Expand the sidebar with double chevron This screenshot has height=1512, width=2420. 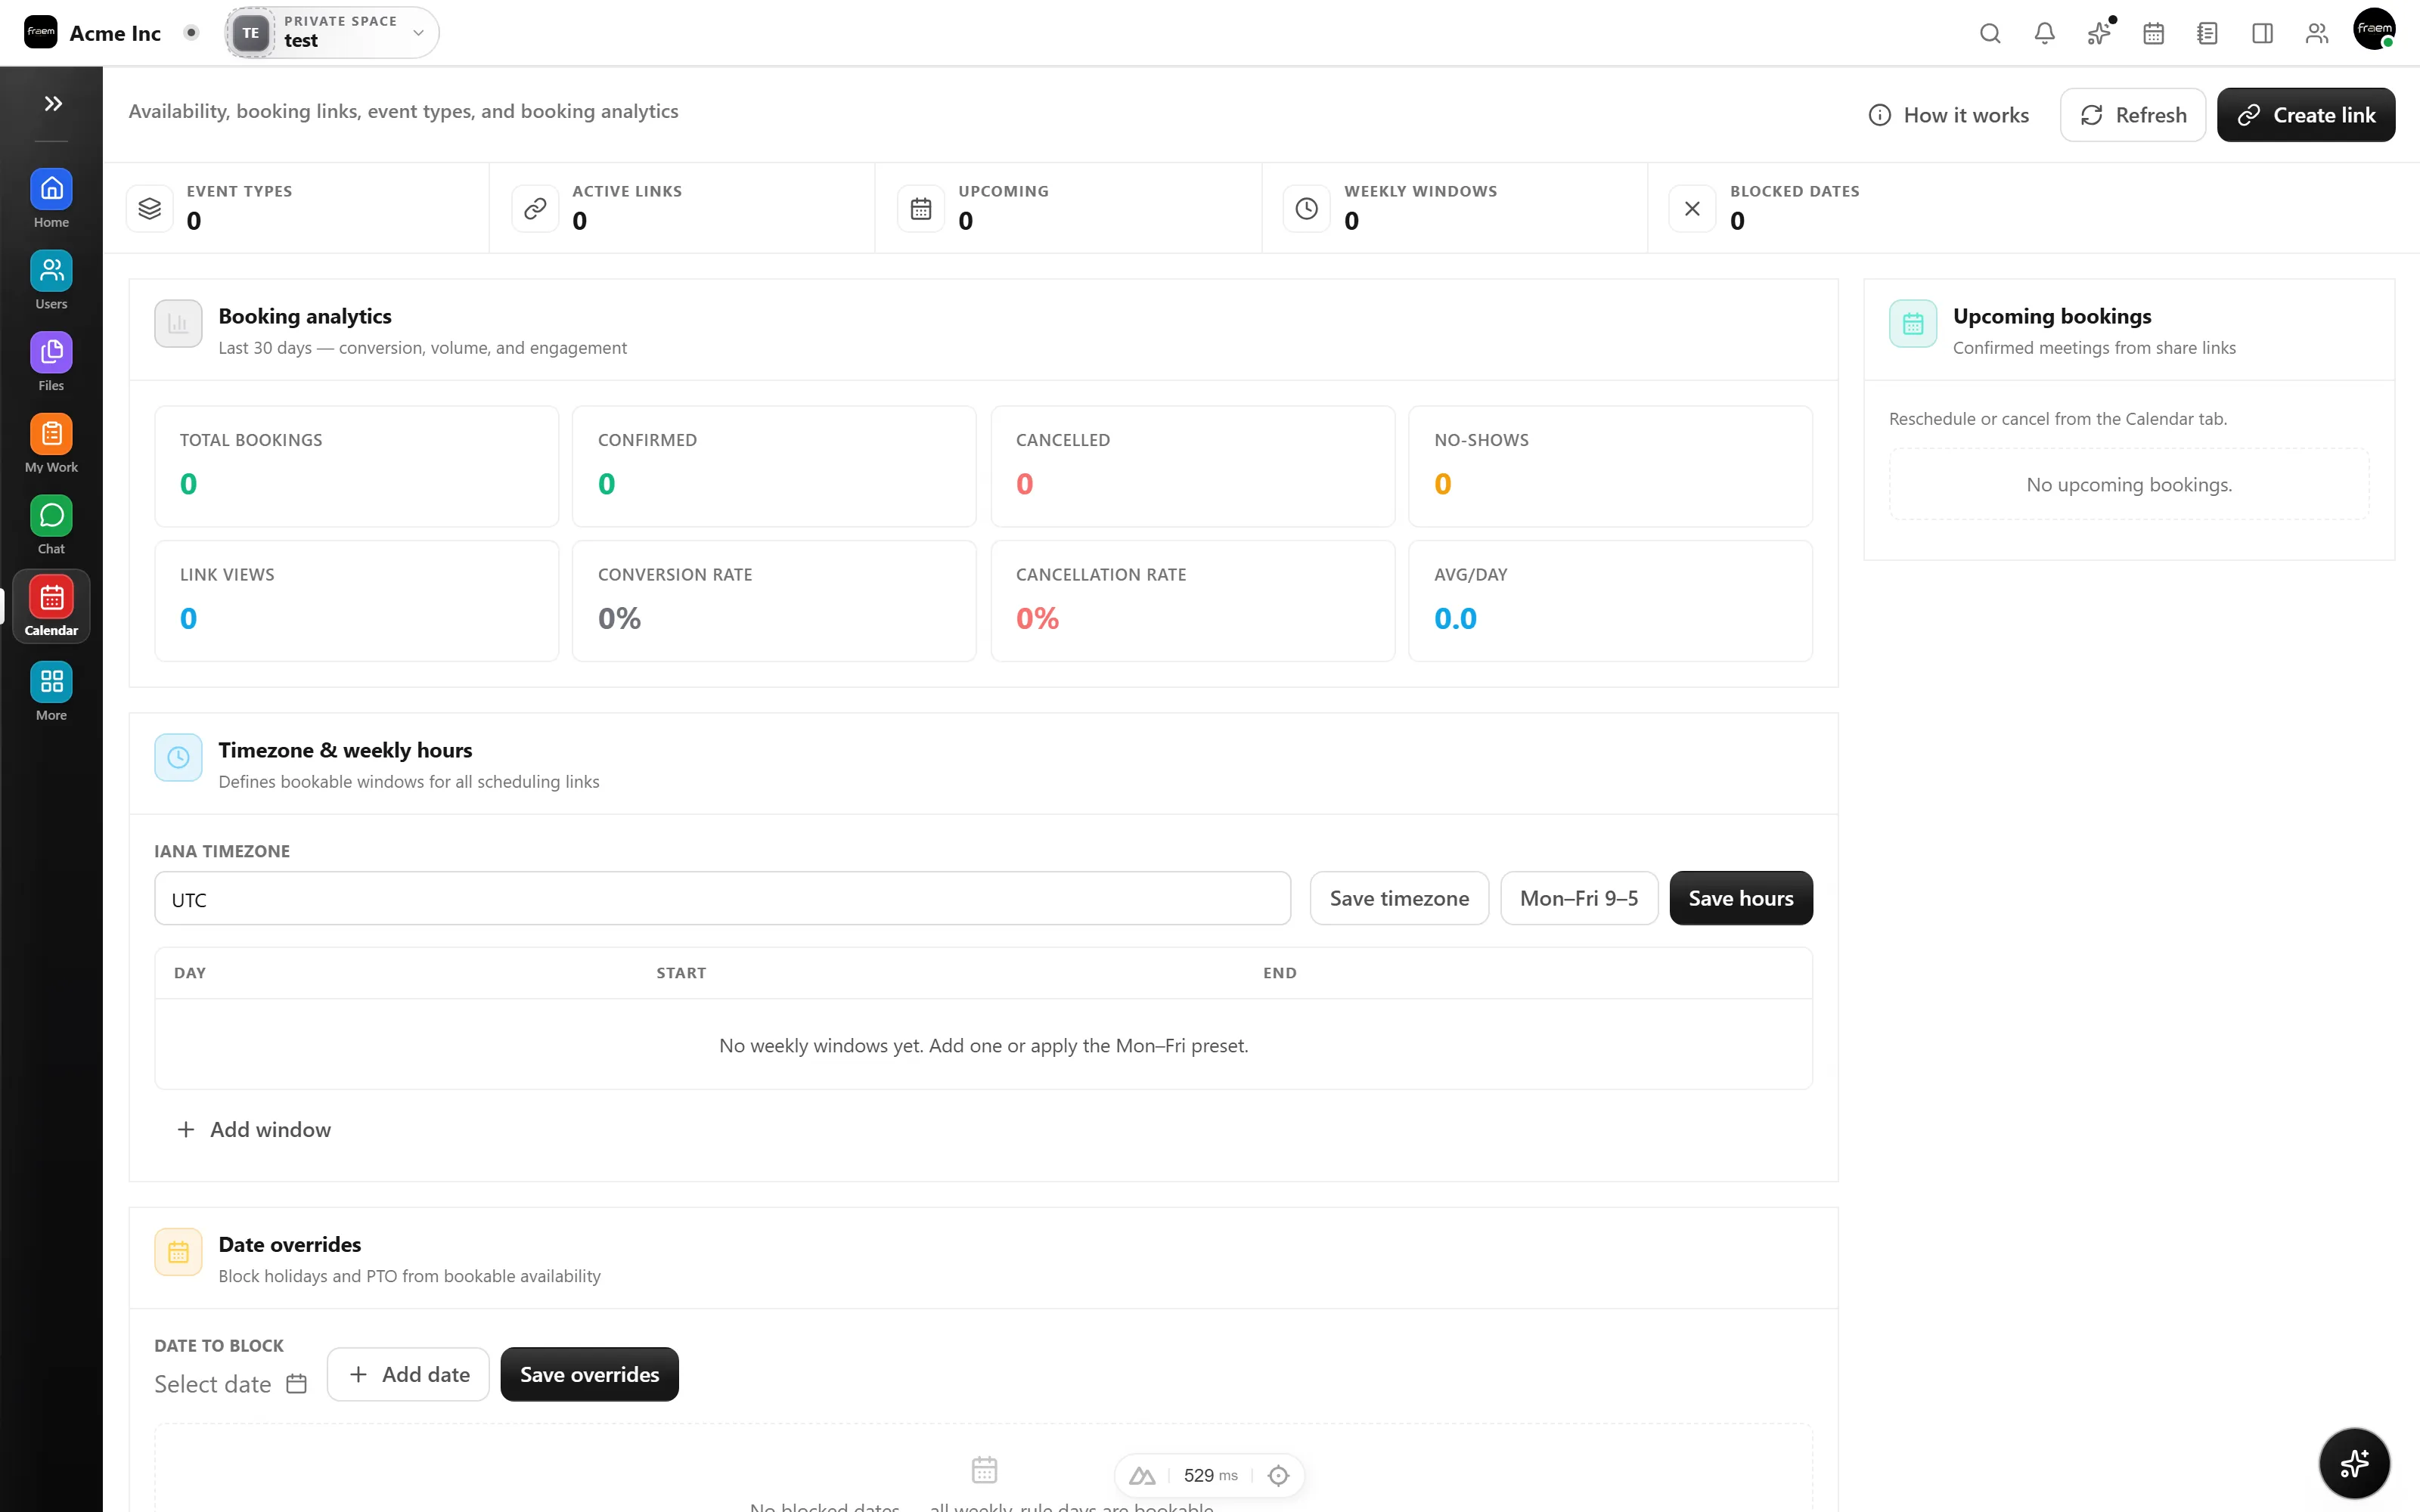coord(53,103)
